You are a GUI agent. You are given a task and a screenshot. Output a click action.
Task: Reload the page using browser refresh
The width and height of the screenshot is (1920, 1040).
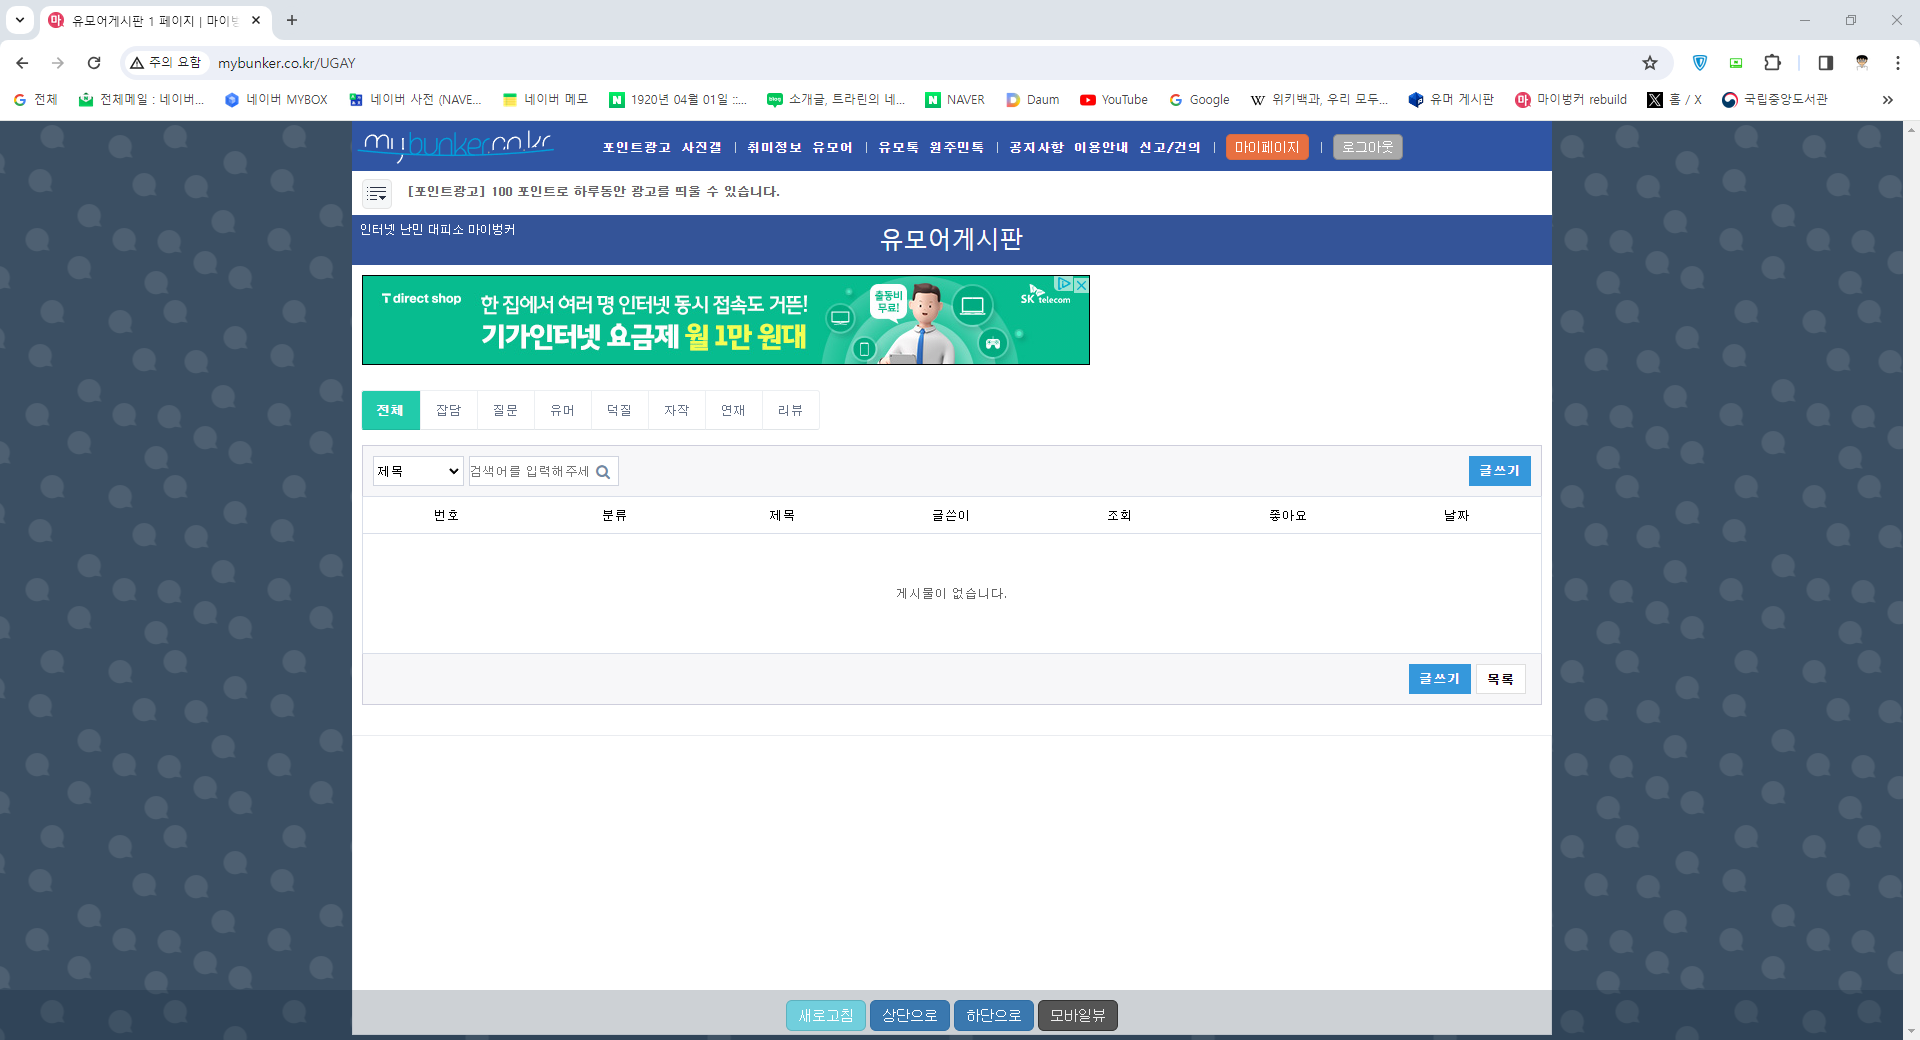click(94, 63)
